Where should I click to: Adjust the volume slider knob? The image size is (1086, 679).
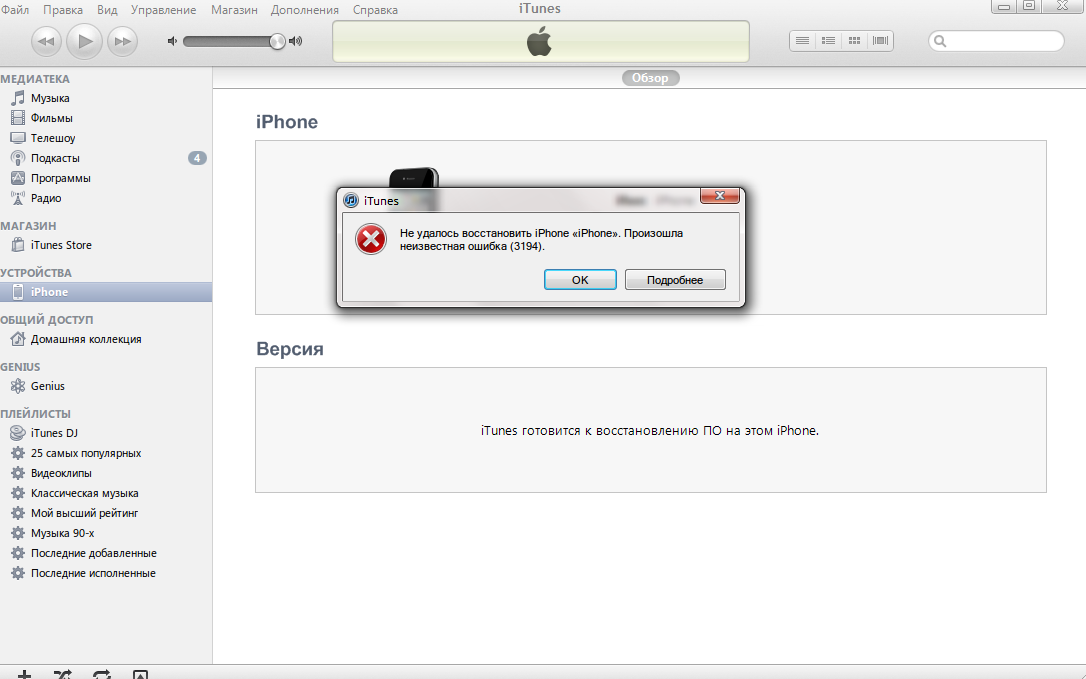click(277, 42)
